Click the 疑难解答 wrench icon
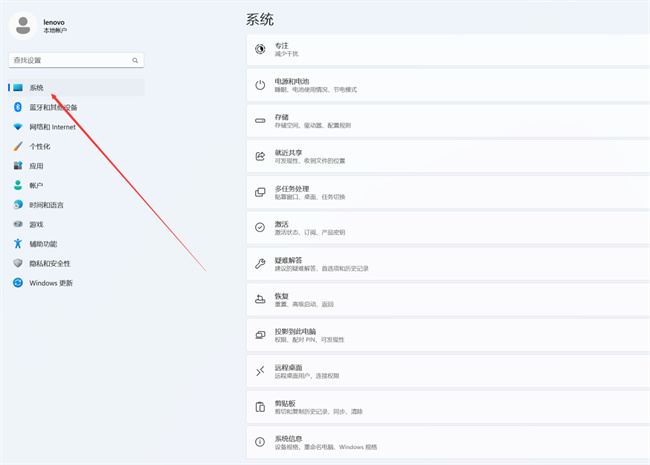This screenshot has width=650, height=465. 260,264
